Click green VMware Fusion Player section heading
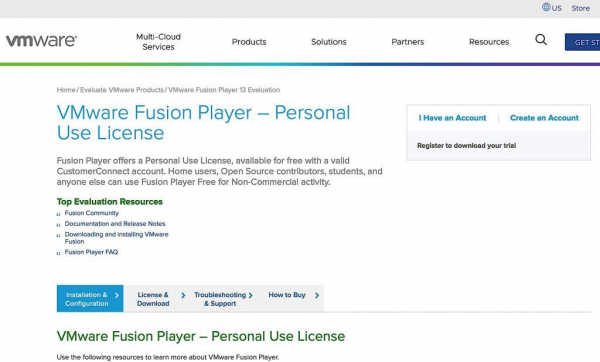This screenshot has width=600, height=362. (x=201, y=336)
